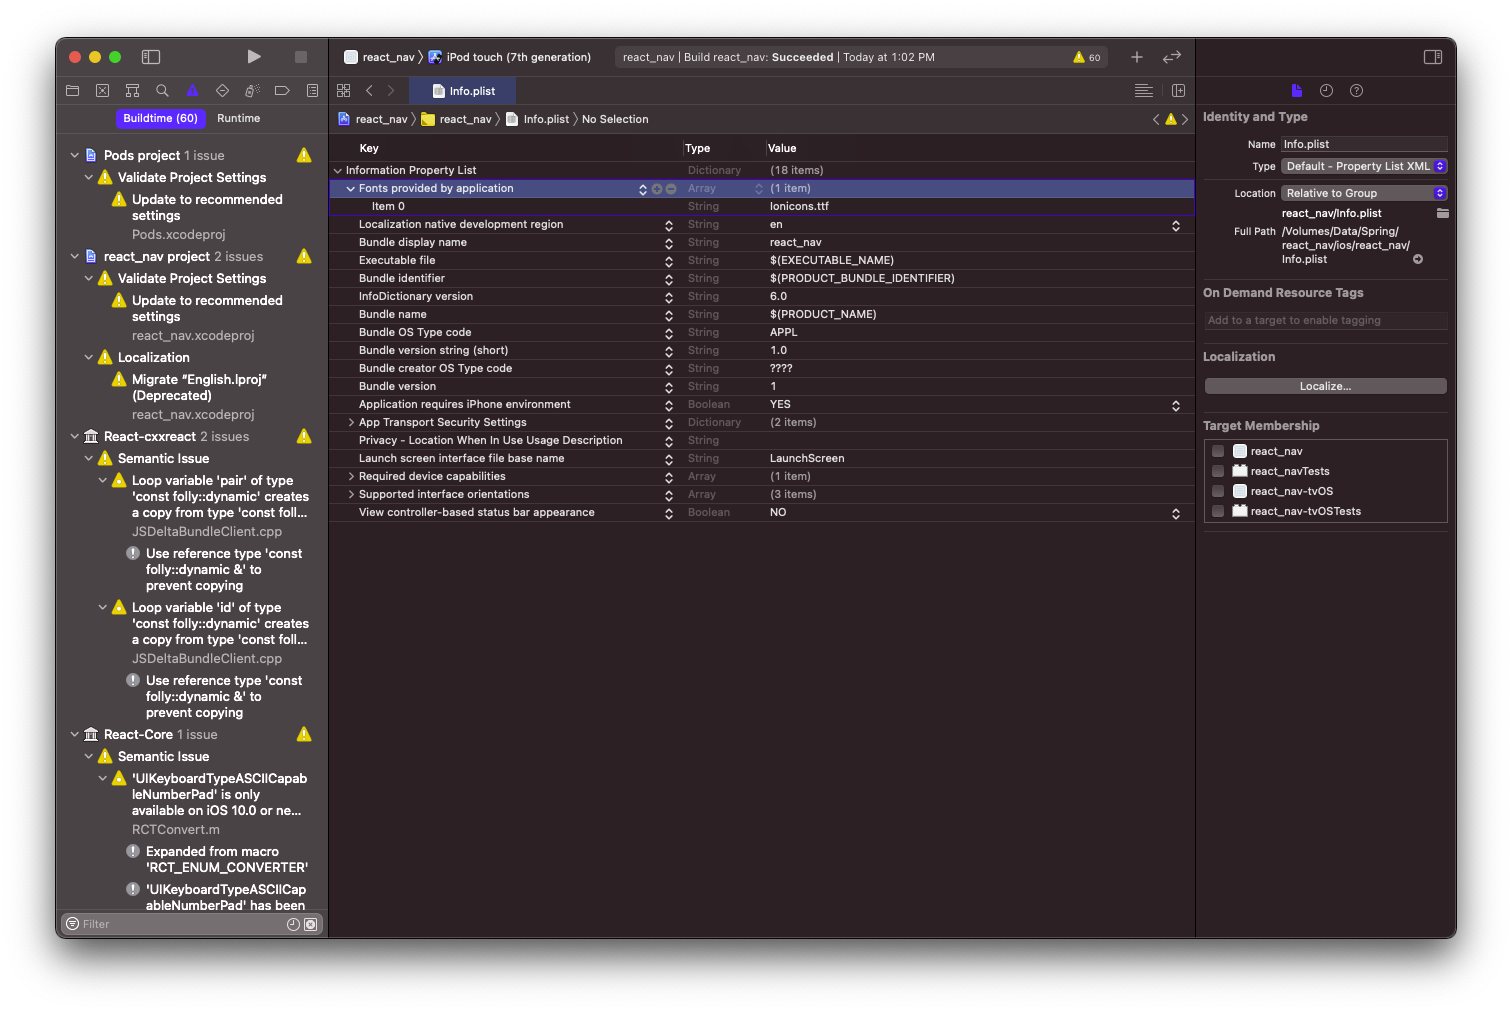Open the Library with the plus button
1512x1012 pixels.
pyautogui.click(x=1137, y=57)
